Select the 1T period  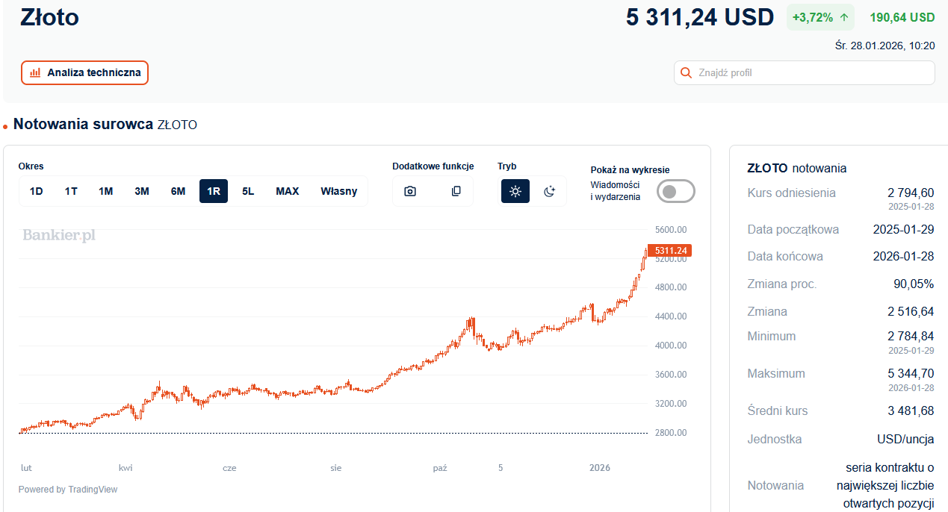coord(71,191)
